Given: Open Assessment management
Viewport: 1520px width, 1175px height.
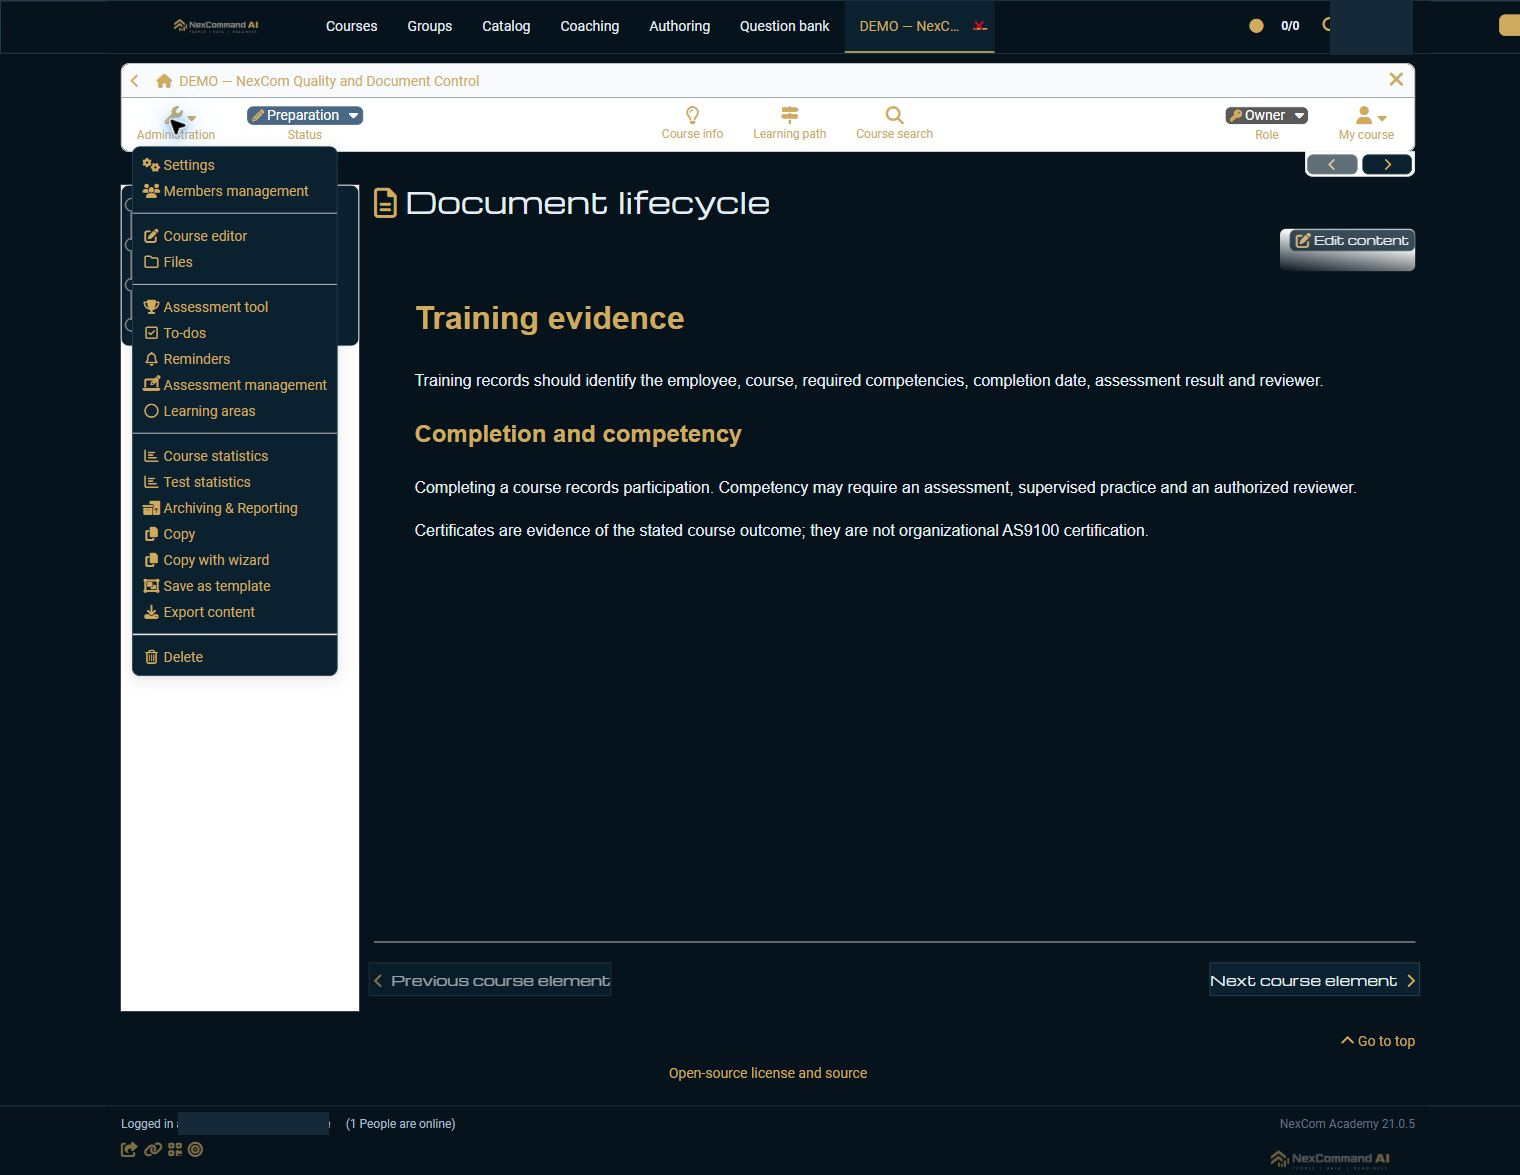Looking at the screenshot, I should pos(234,385).
